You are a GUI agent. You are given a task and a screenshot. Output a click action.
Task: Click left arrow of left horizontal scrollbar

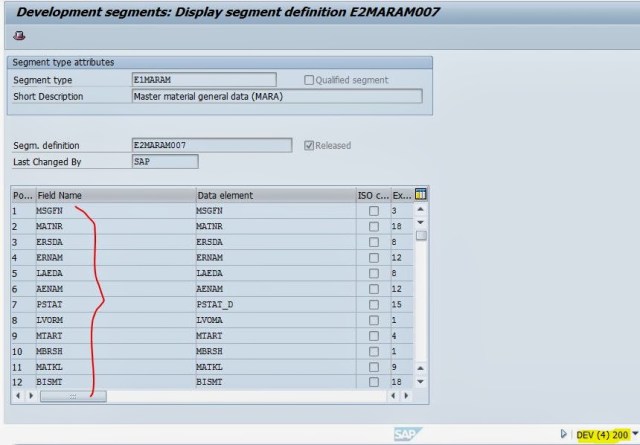(18, 396)
